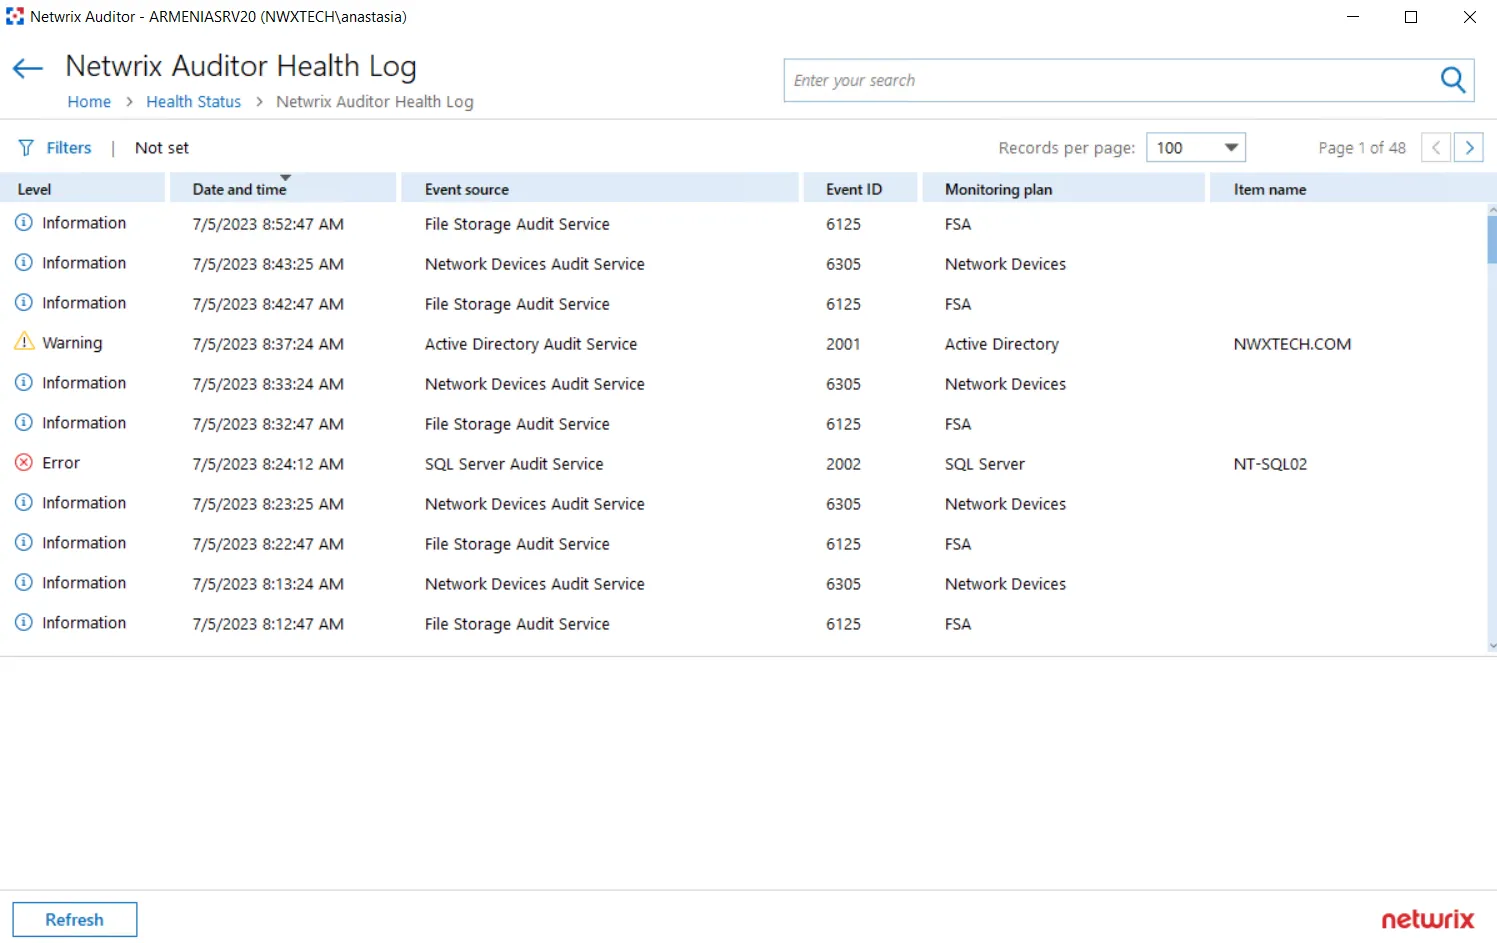Click the Netwrix Auditor app icon in title bar
The height and width of the screenshot is (943, 1497).
click(x=15, y=16)
